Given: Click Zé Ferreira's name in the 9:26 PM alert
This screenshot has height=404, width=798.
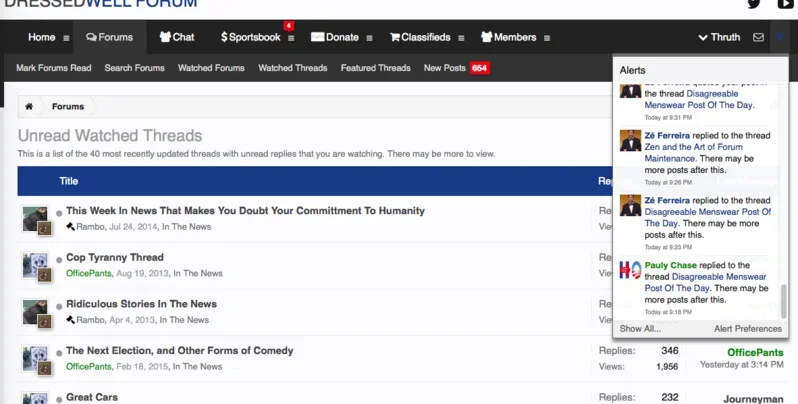Looking at the screenshot, I should click(x=667, y=135).
